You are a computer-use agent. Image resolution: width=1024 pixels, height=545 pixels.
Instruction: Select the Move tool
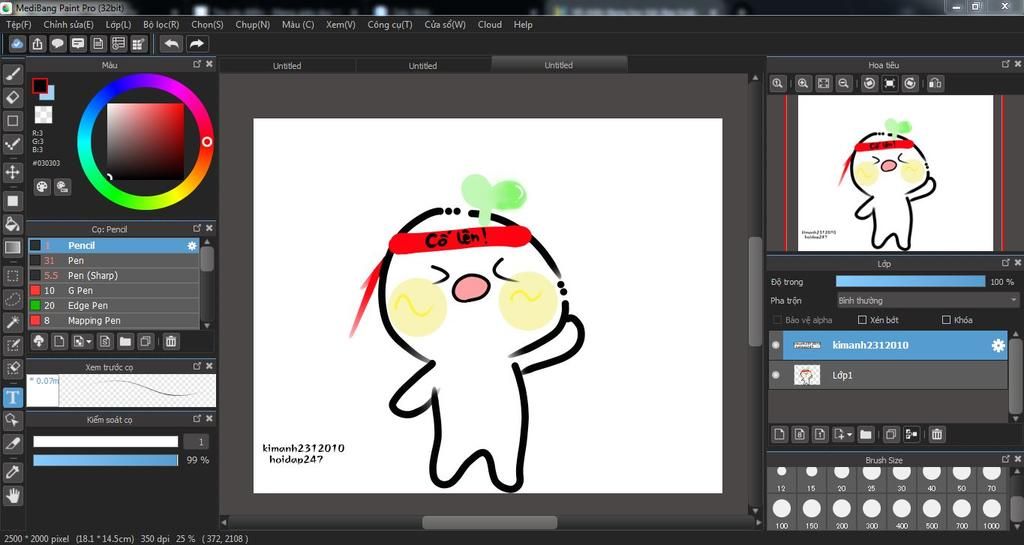[12, 172]
